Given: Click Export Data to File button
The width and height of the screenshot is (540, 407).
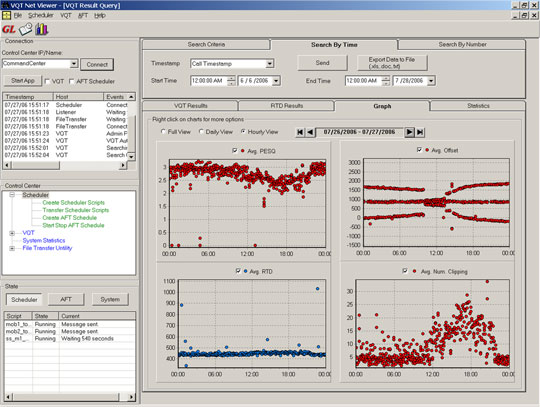Looking at the screenshot, I should (392, 63).
